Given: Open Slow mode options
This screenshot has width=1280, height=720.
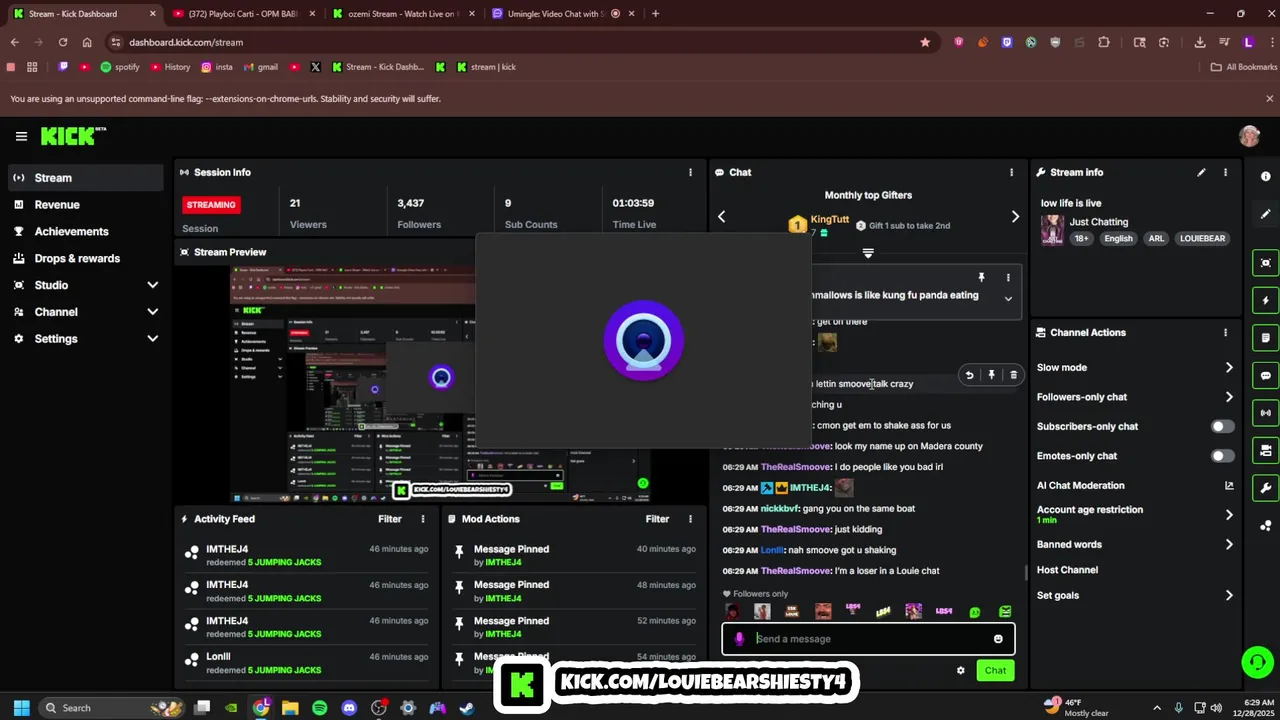Looking at the screenshot, I should 1135,367.
